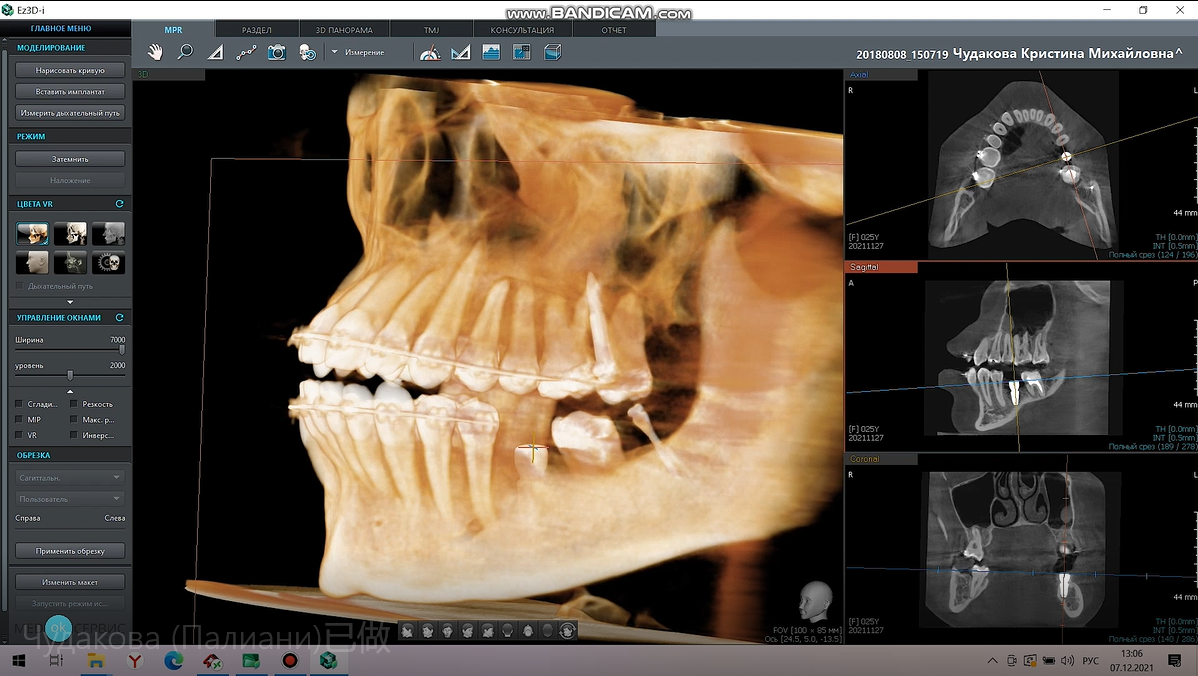Screen dimensions: 1198x676
Task: Open the Сагиттальн. dropdown
Action: click(x=69, y=478)
